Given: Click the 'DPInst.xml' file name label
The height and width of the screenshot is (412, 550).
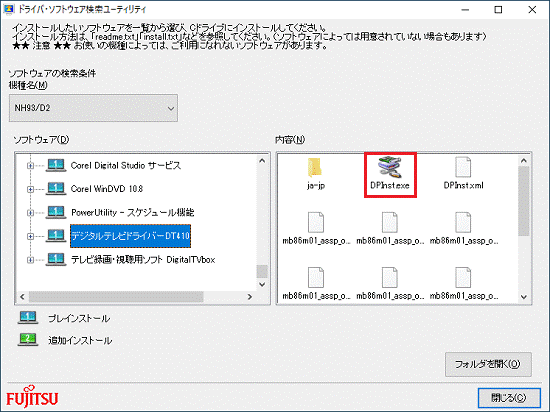Looking at the screenshot, I should tap(463, 185).
